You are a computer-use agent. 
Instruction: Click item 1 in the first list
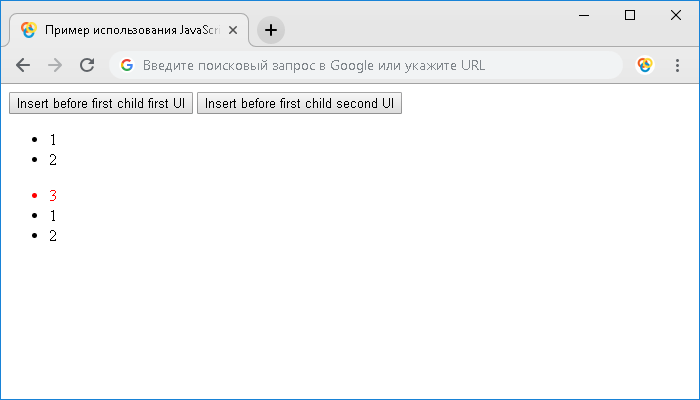53,140
